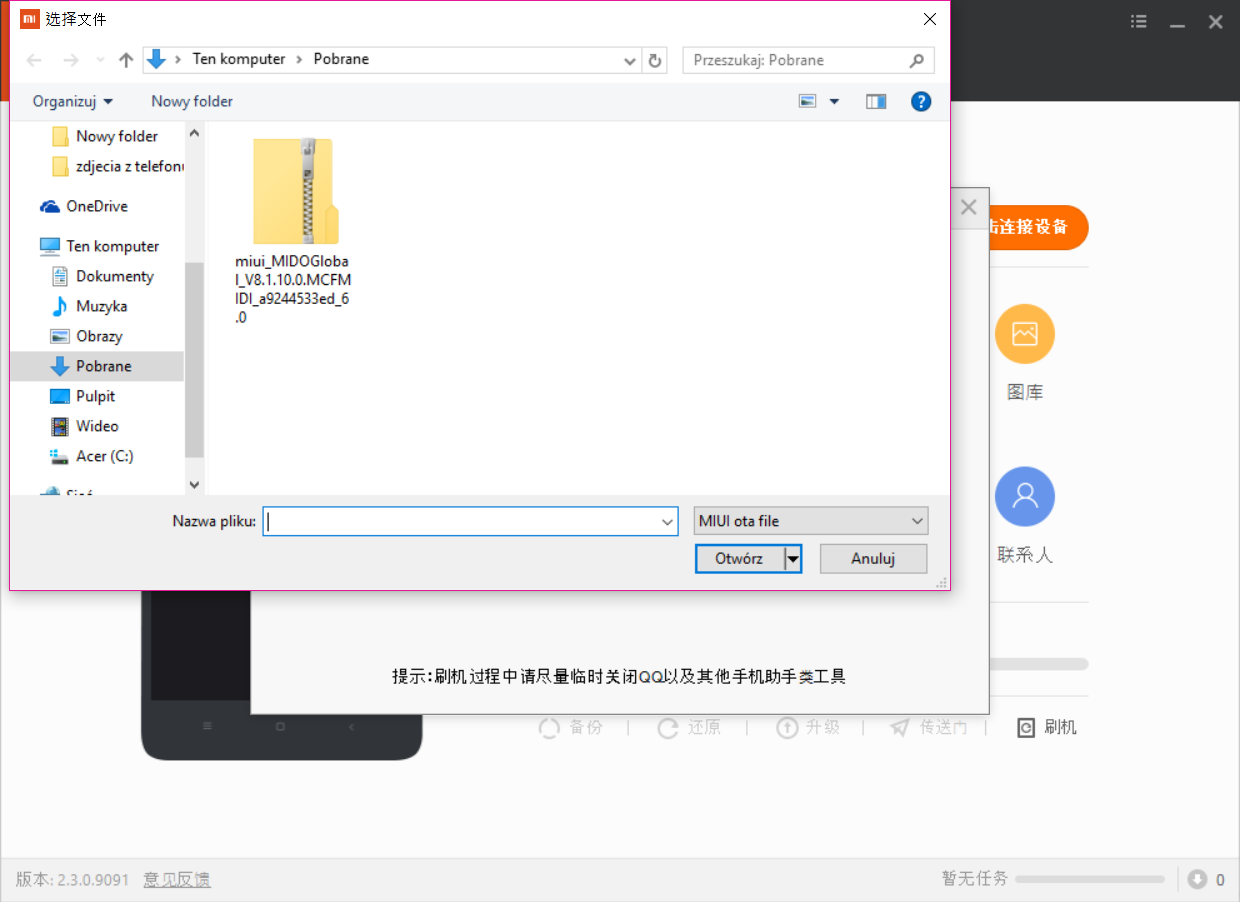
Task: Click the gallery (图库) icon
Action: (1024, 334)
